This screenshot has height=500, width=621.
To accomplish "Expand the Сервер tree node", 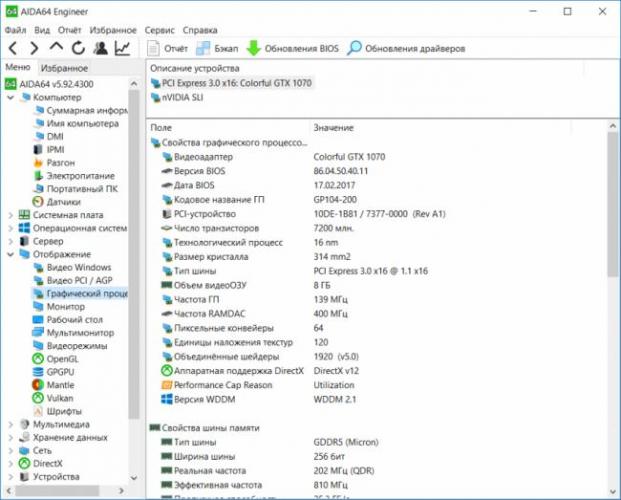I will point(11,241).
